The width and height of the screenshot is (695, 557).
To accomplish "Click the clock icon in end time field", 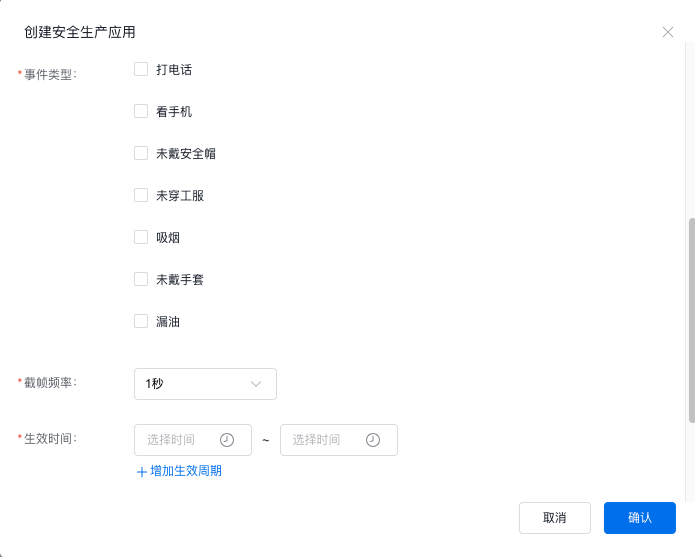I will pyautogui.click(x=373, y=440).
